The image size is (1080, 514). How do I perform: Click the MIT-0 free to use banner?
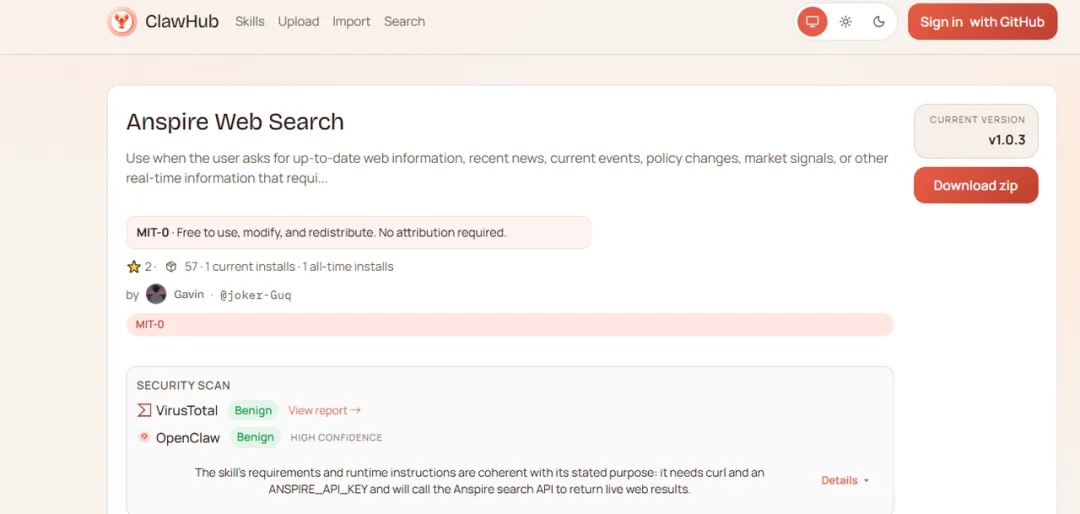pyautogui.click(x=358, y=232)
